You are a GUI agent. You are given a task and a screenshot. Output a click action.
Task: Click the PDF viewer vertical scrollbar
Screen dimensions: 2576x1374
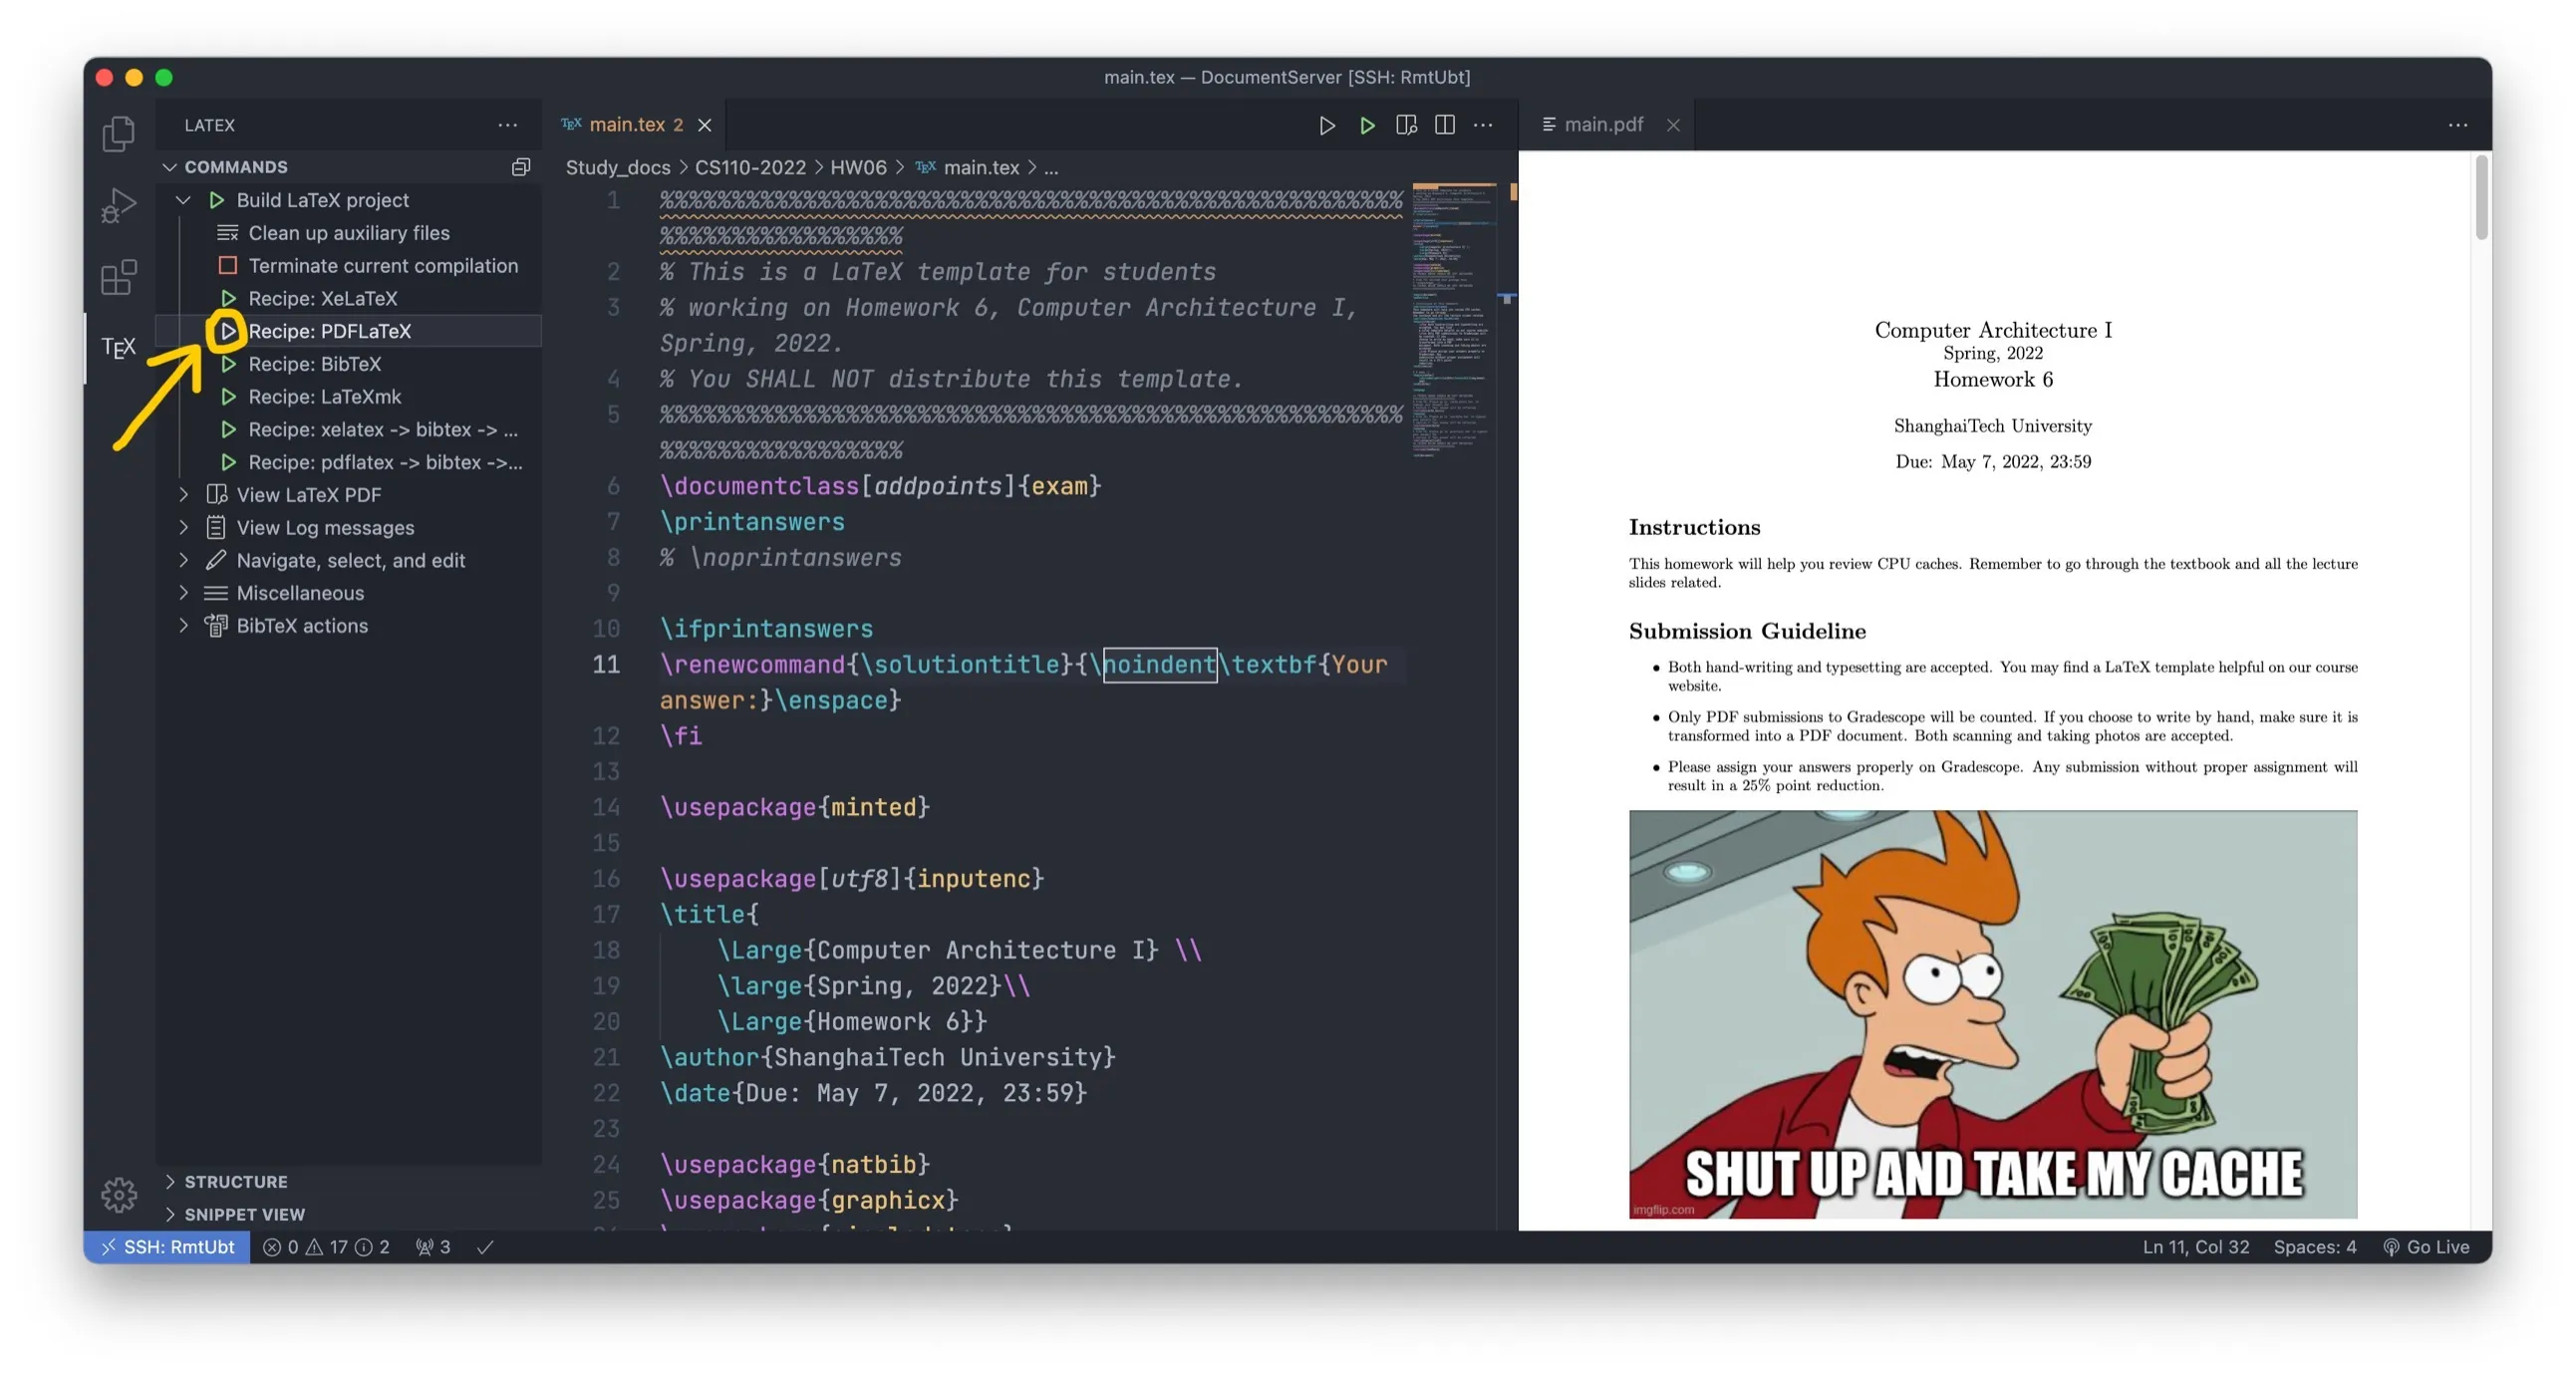tap(2480, 198)
